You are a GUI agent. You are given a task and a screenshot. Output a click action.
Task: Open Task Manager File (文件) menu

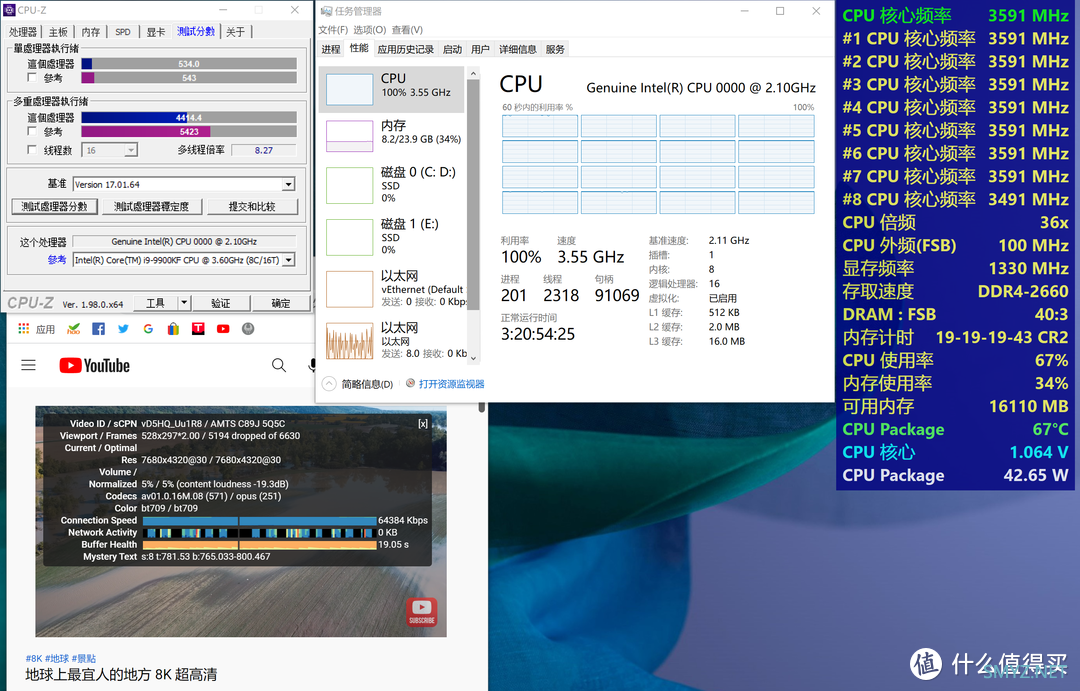pyautogui.click(x=333, y=30)
